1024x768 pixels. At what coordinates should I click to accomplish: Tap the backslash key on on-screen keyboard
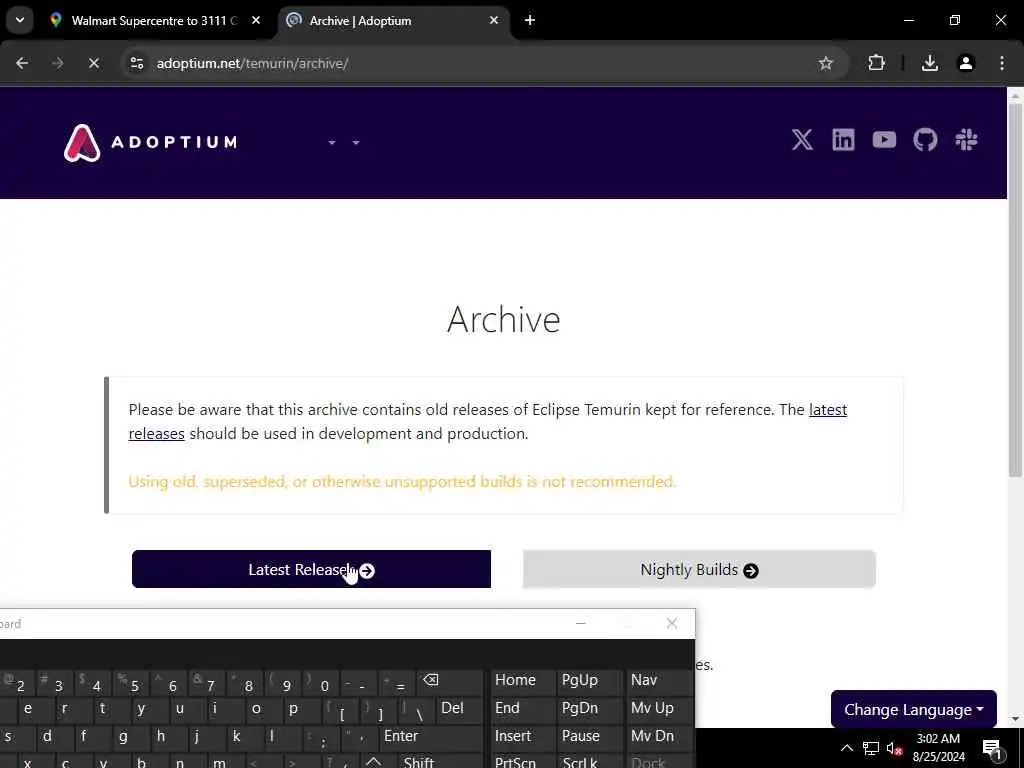click(415, 709)
